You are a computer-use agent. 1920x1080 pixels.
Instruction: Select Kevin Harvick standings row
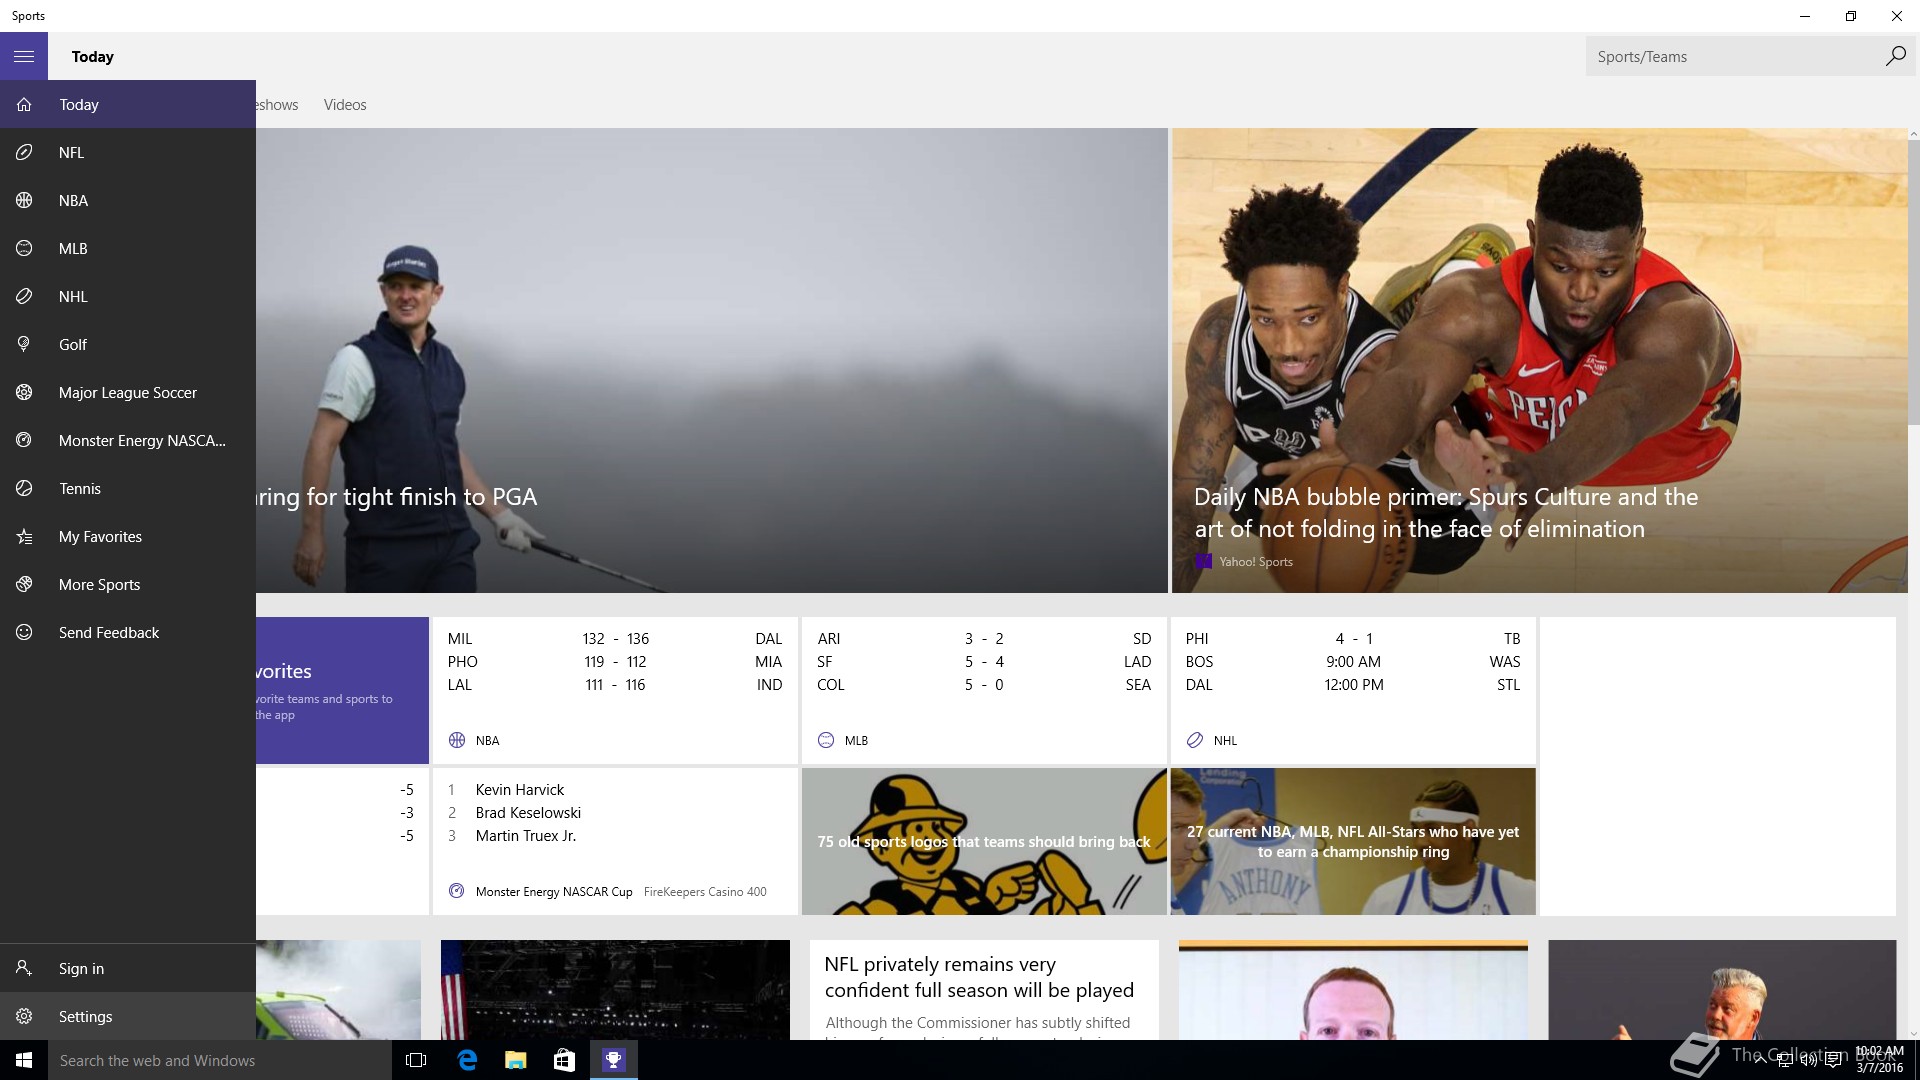[x=615, y=790]
